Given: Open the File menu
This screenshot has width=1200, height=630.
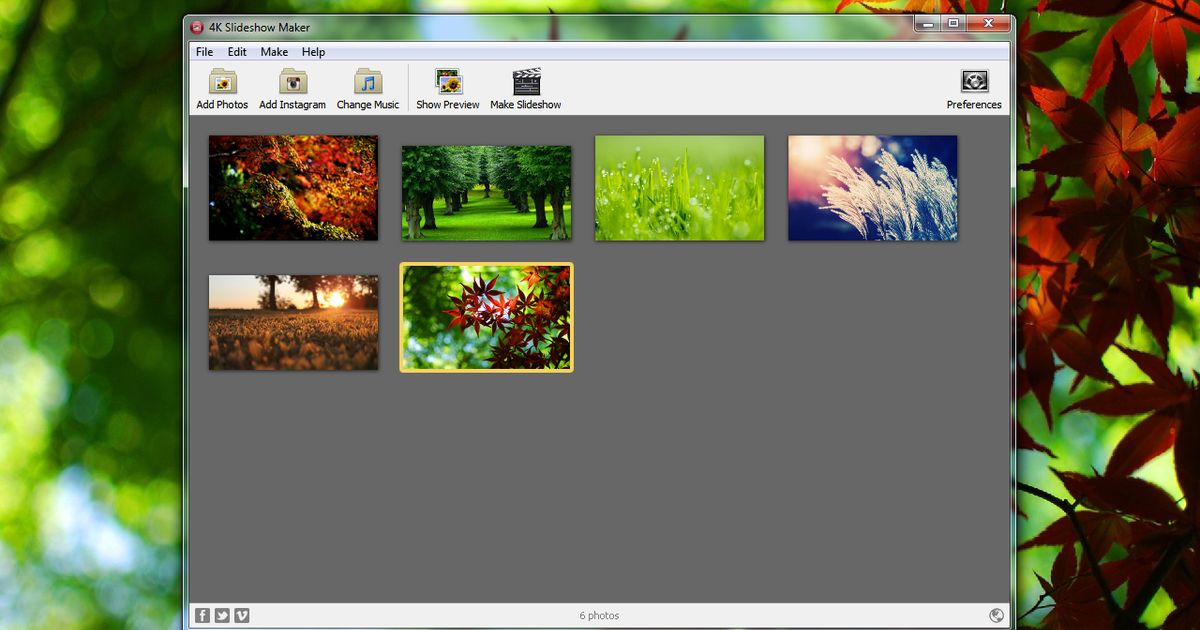Looking at the screenshot, I should 204,52.
